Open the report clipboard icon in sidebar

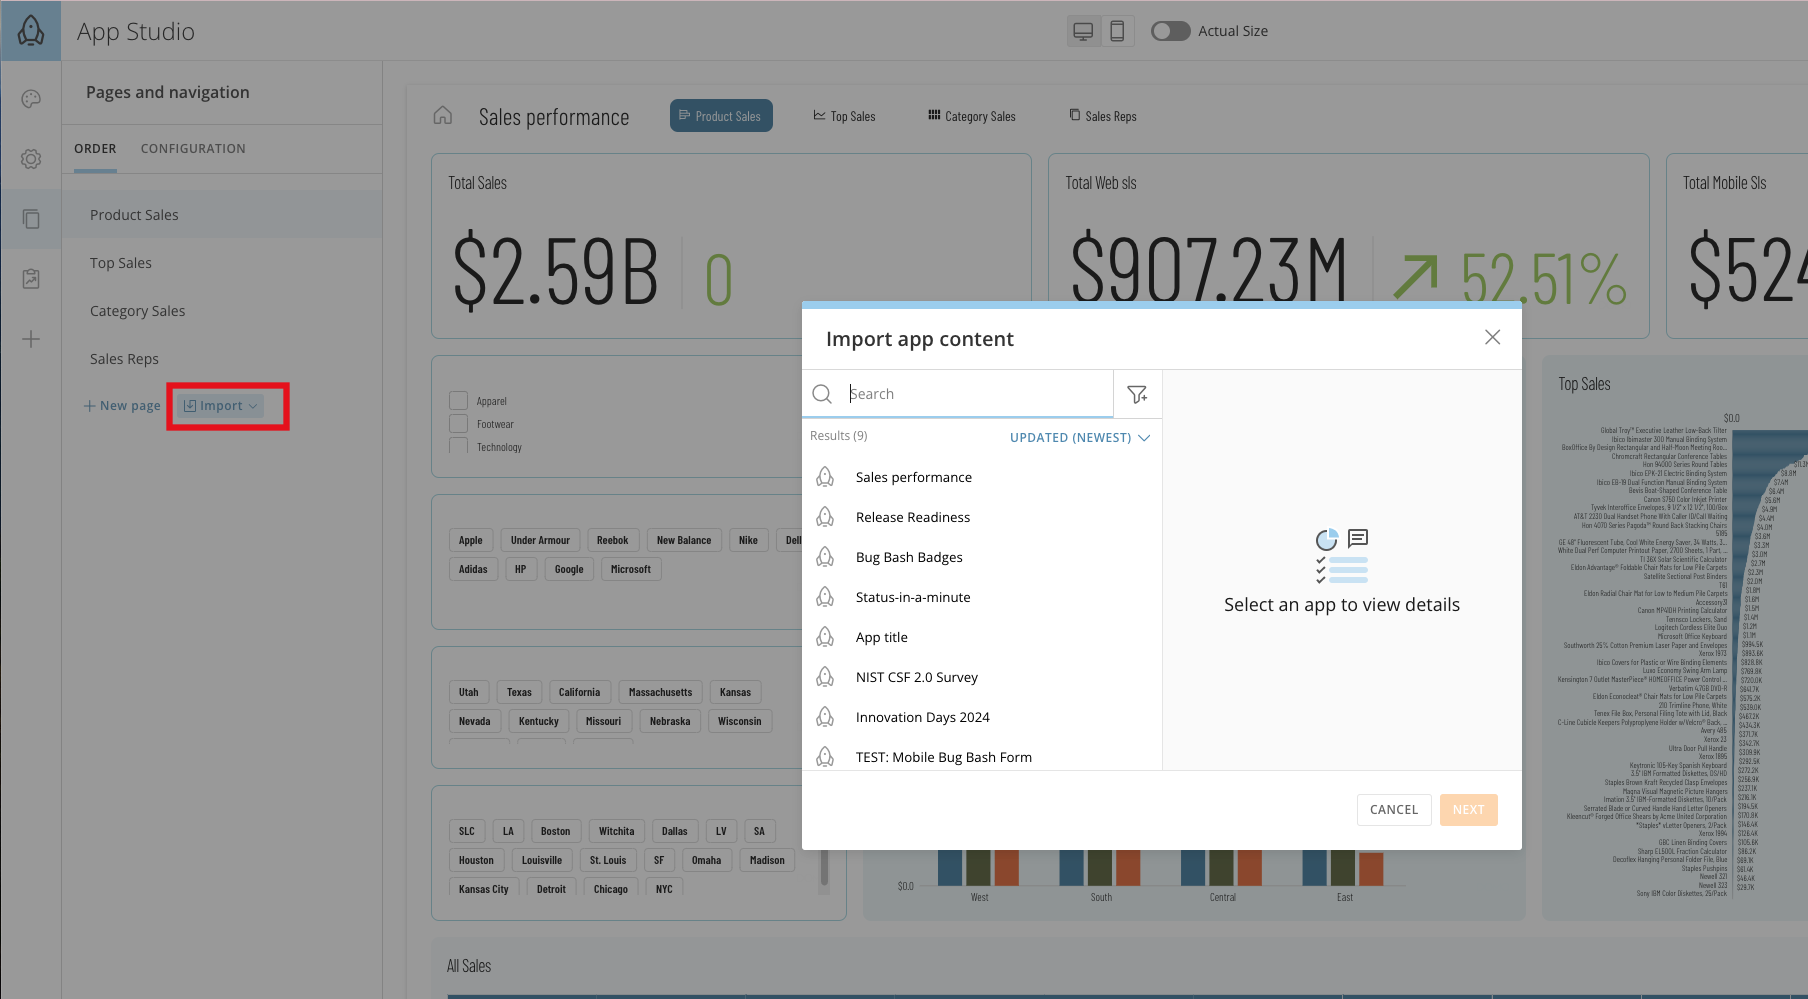click(x=31, y=279)
